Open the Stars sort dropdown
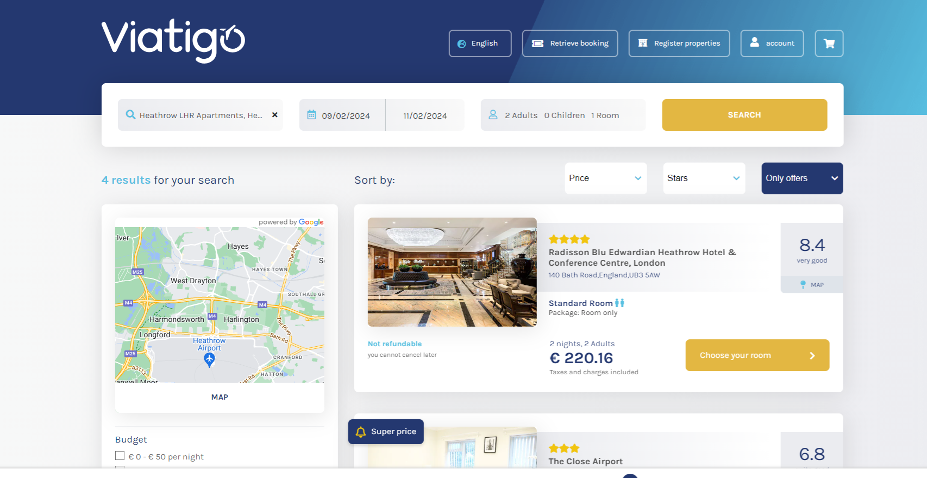Viewport: 928px width, 478px height. [x=704, y=178]
